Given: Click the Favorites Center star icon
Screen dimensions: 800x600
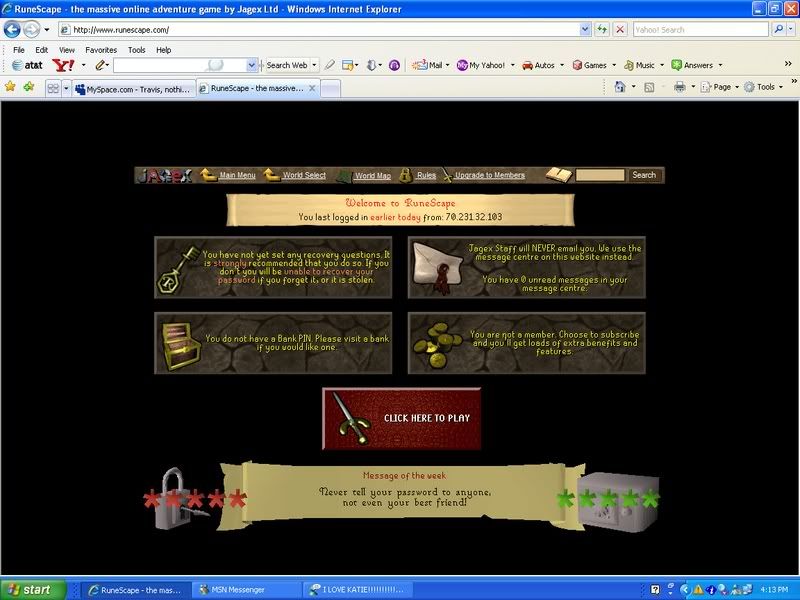Looking at the screenshot, I should 10,87.
